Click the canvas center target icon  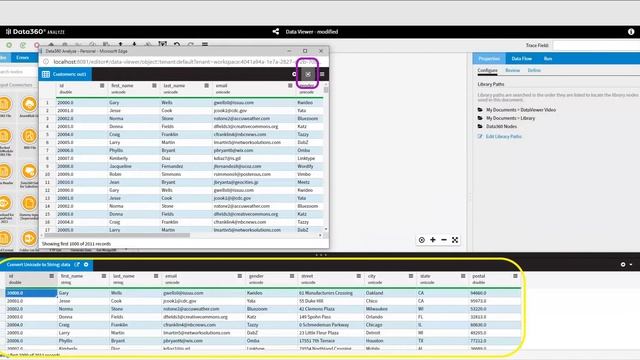422,240
